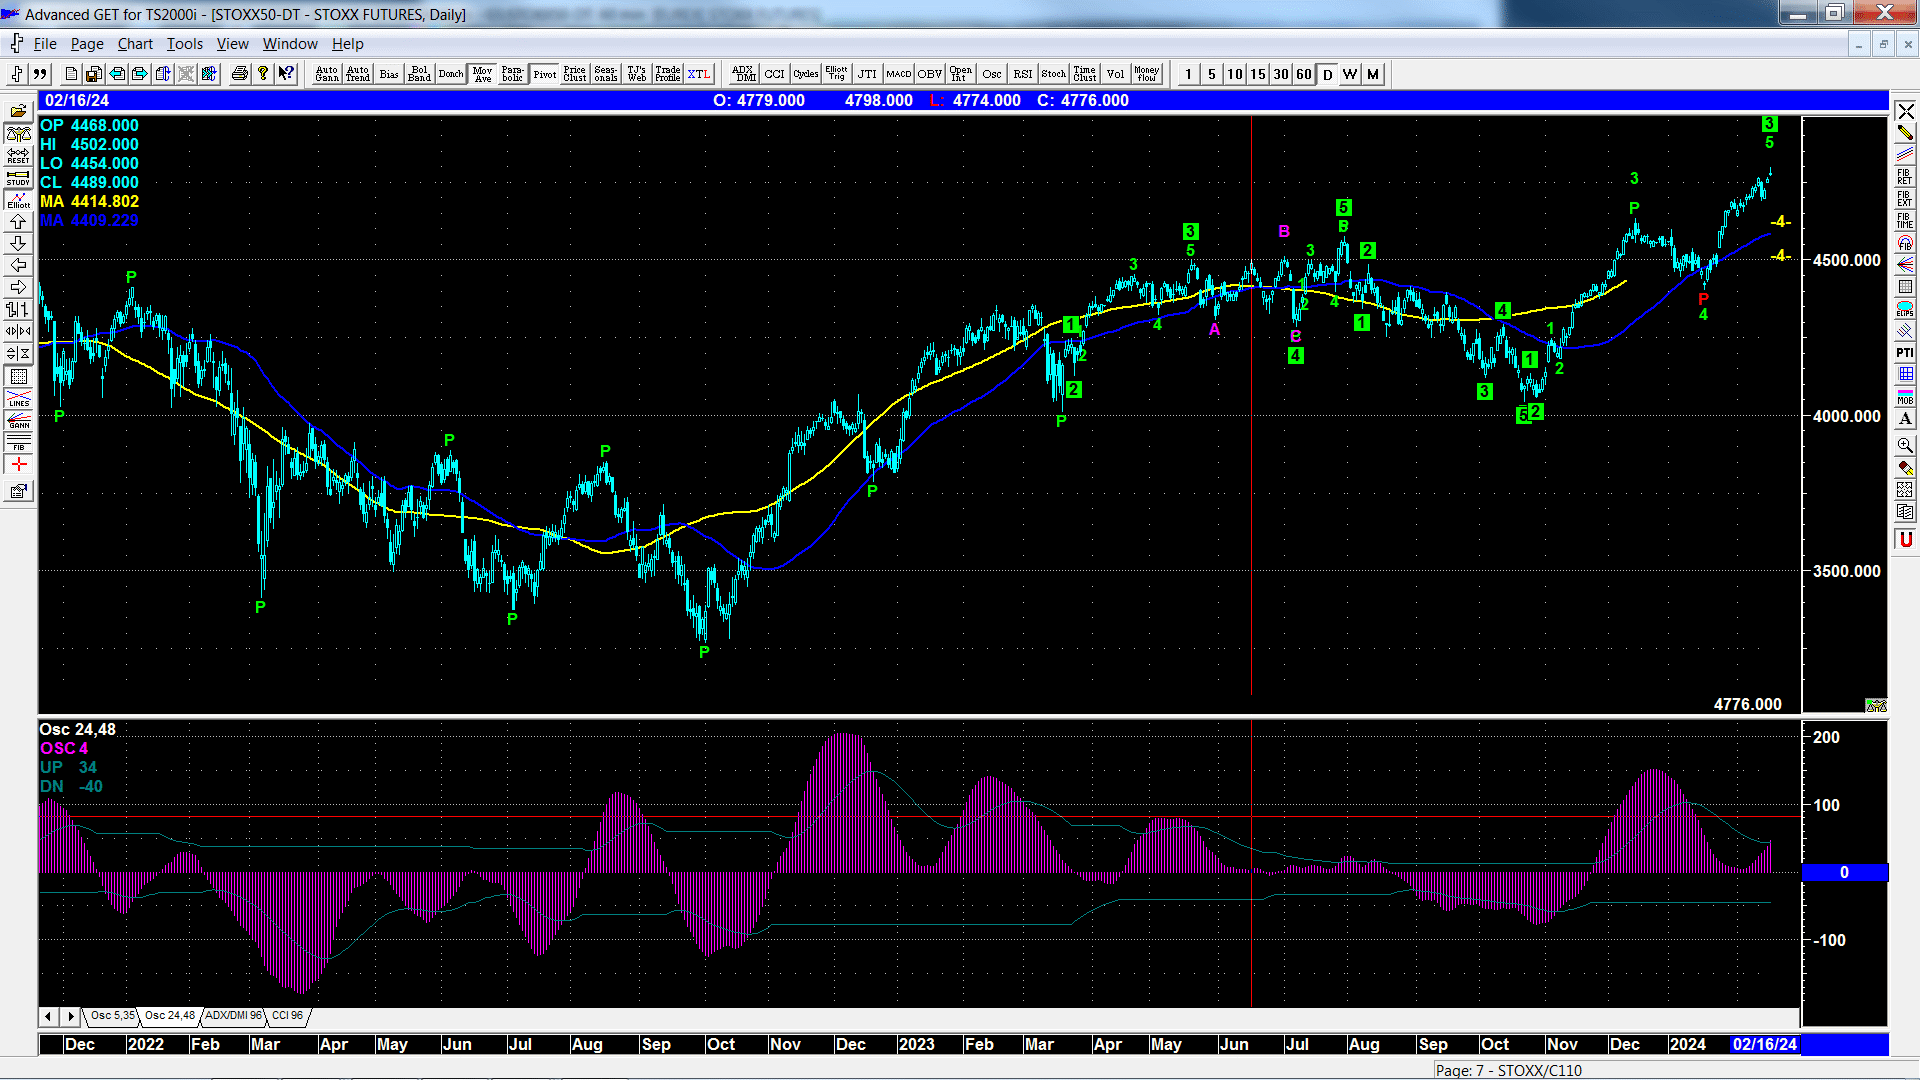Viewport: 1920px width, 1080px height.
Task: Switch to the CCI 96 tab
Action: point(287,1016)
